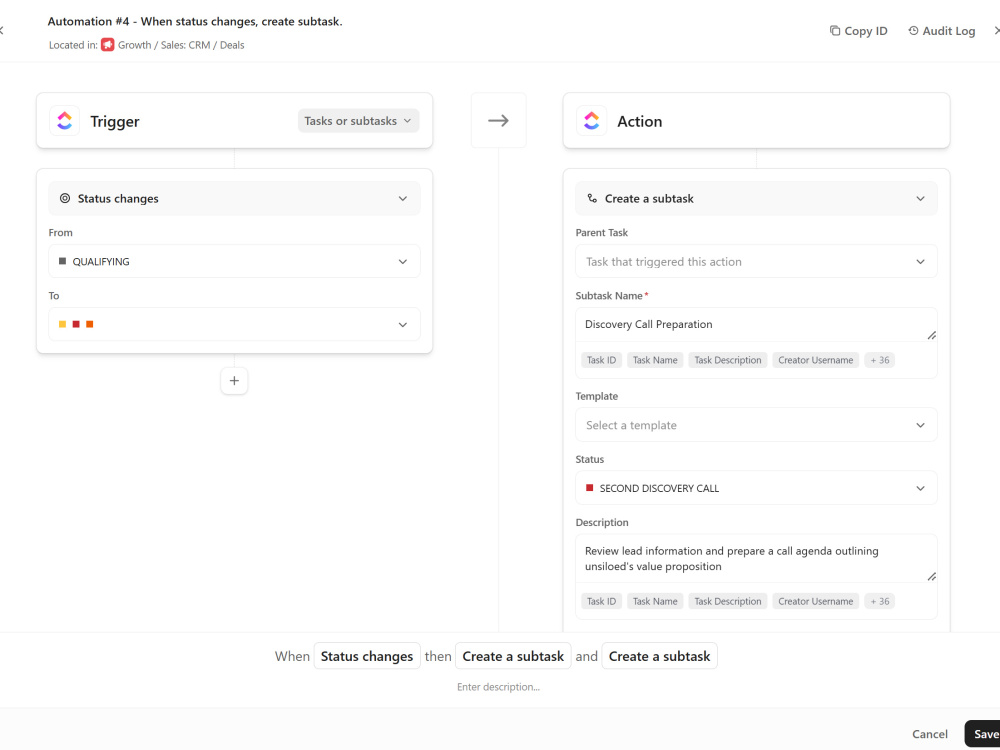Image resolution: width=1000 pixels, height=750 pixels.
Task: Click the Copy ID button
Action: (x=858, y=31)
